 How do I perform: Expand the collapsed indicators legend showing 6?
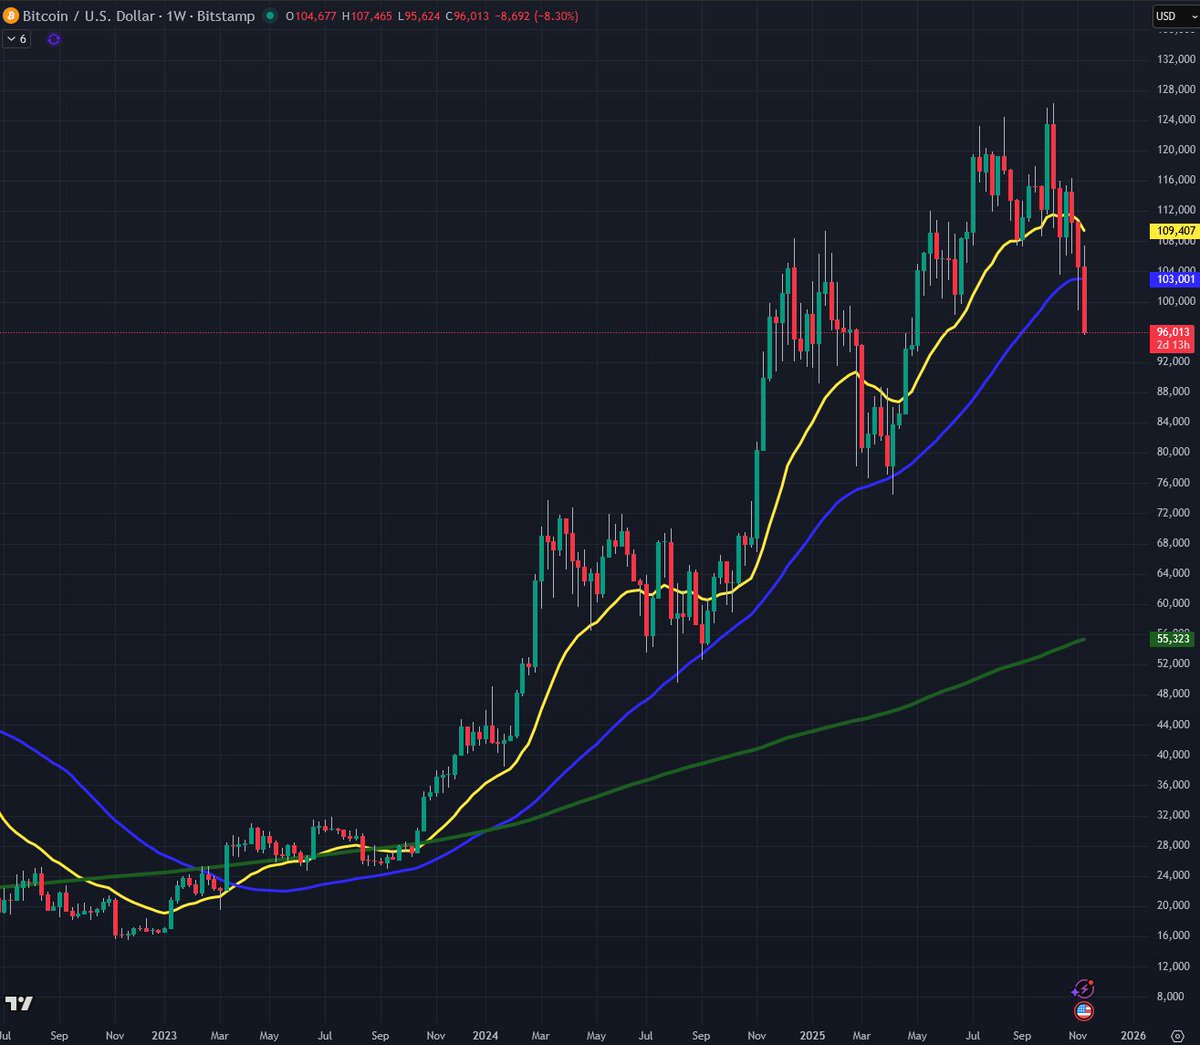(17, 39)
